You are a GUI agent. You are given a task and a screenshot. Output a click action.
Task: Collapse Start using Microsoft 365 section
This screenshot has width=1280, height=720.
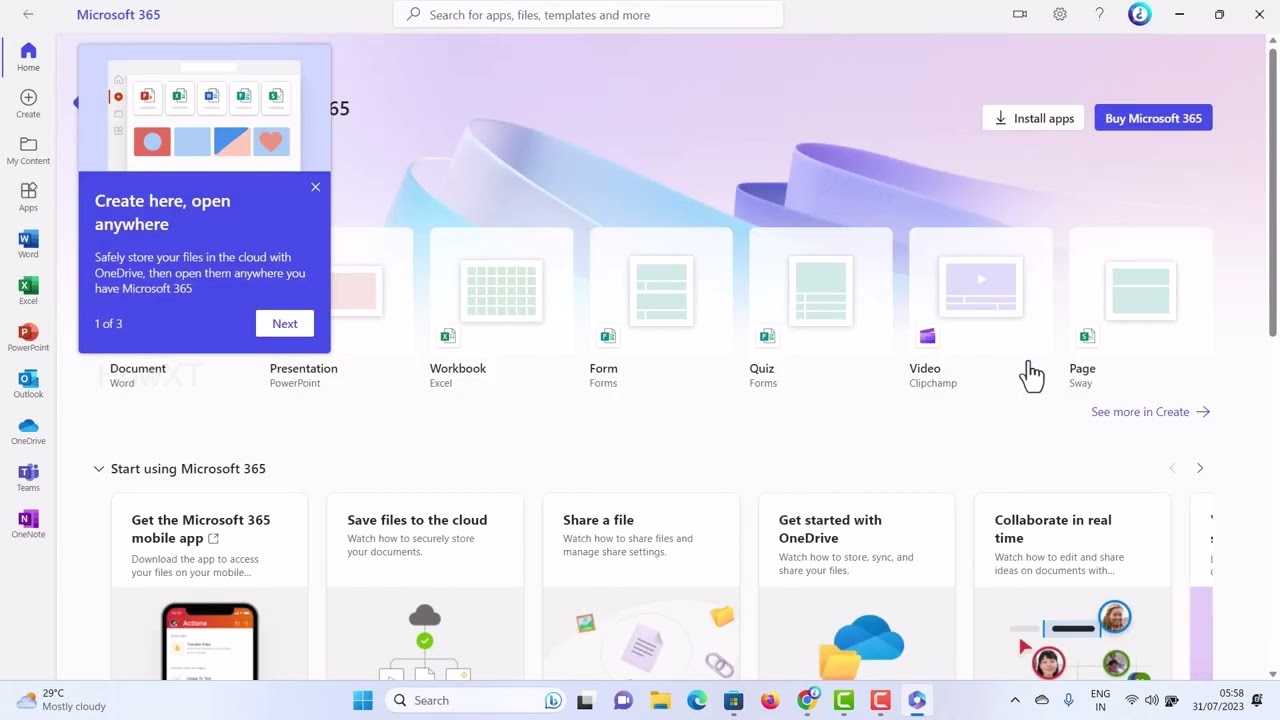tap(99, 468)
